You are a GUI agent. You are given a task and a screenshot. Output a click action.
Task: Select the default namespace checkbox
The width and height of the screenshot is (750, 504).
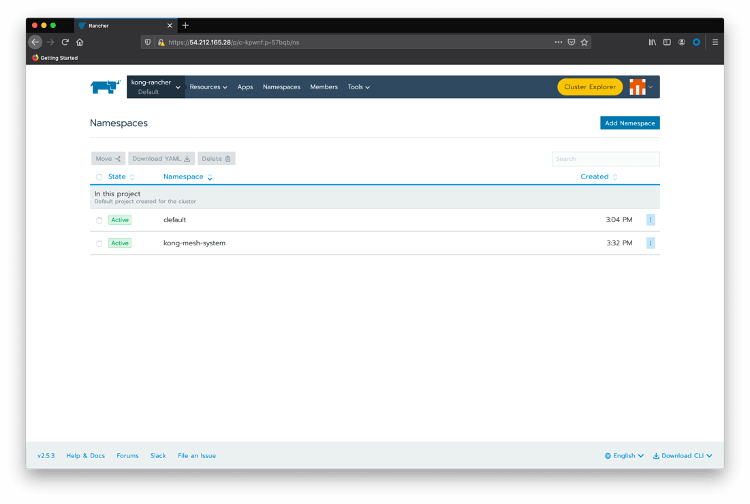99,220
